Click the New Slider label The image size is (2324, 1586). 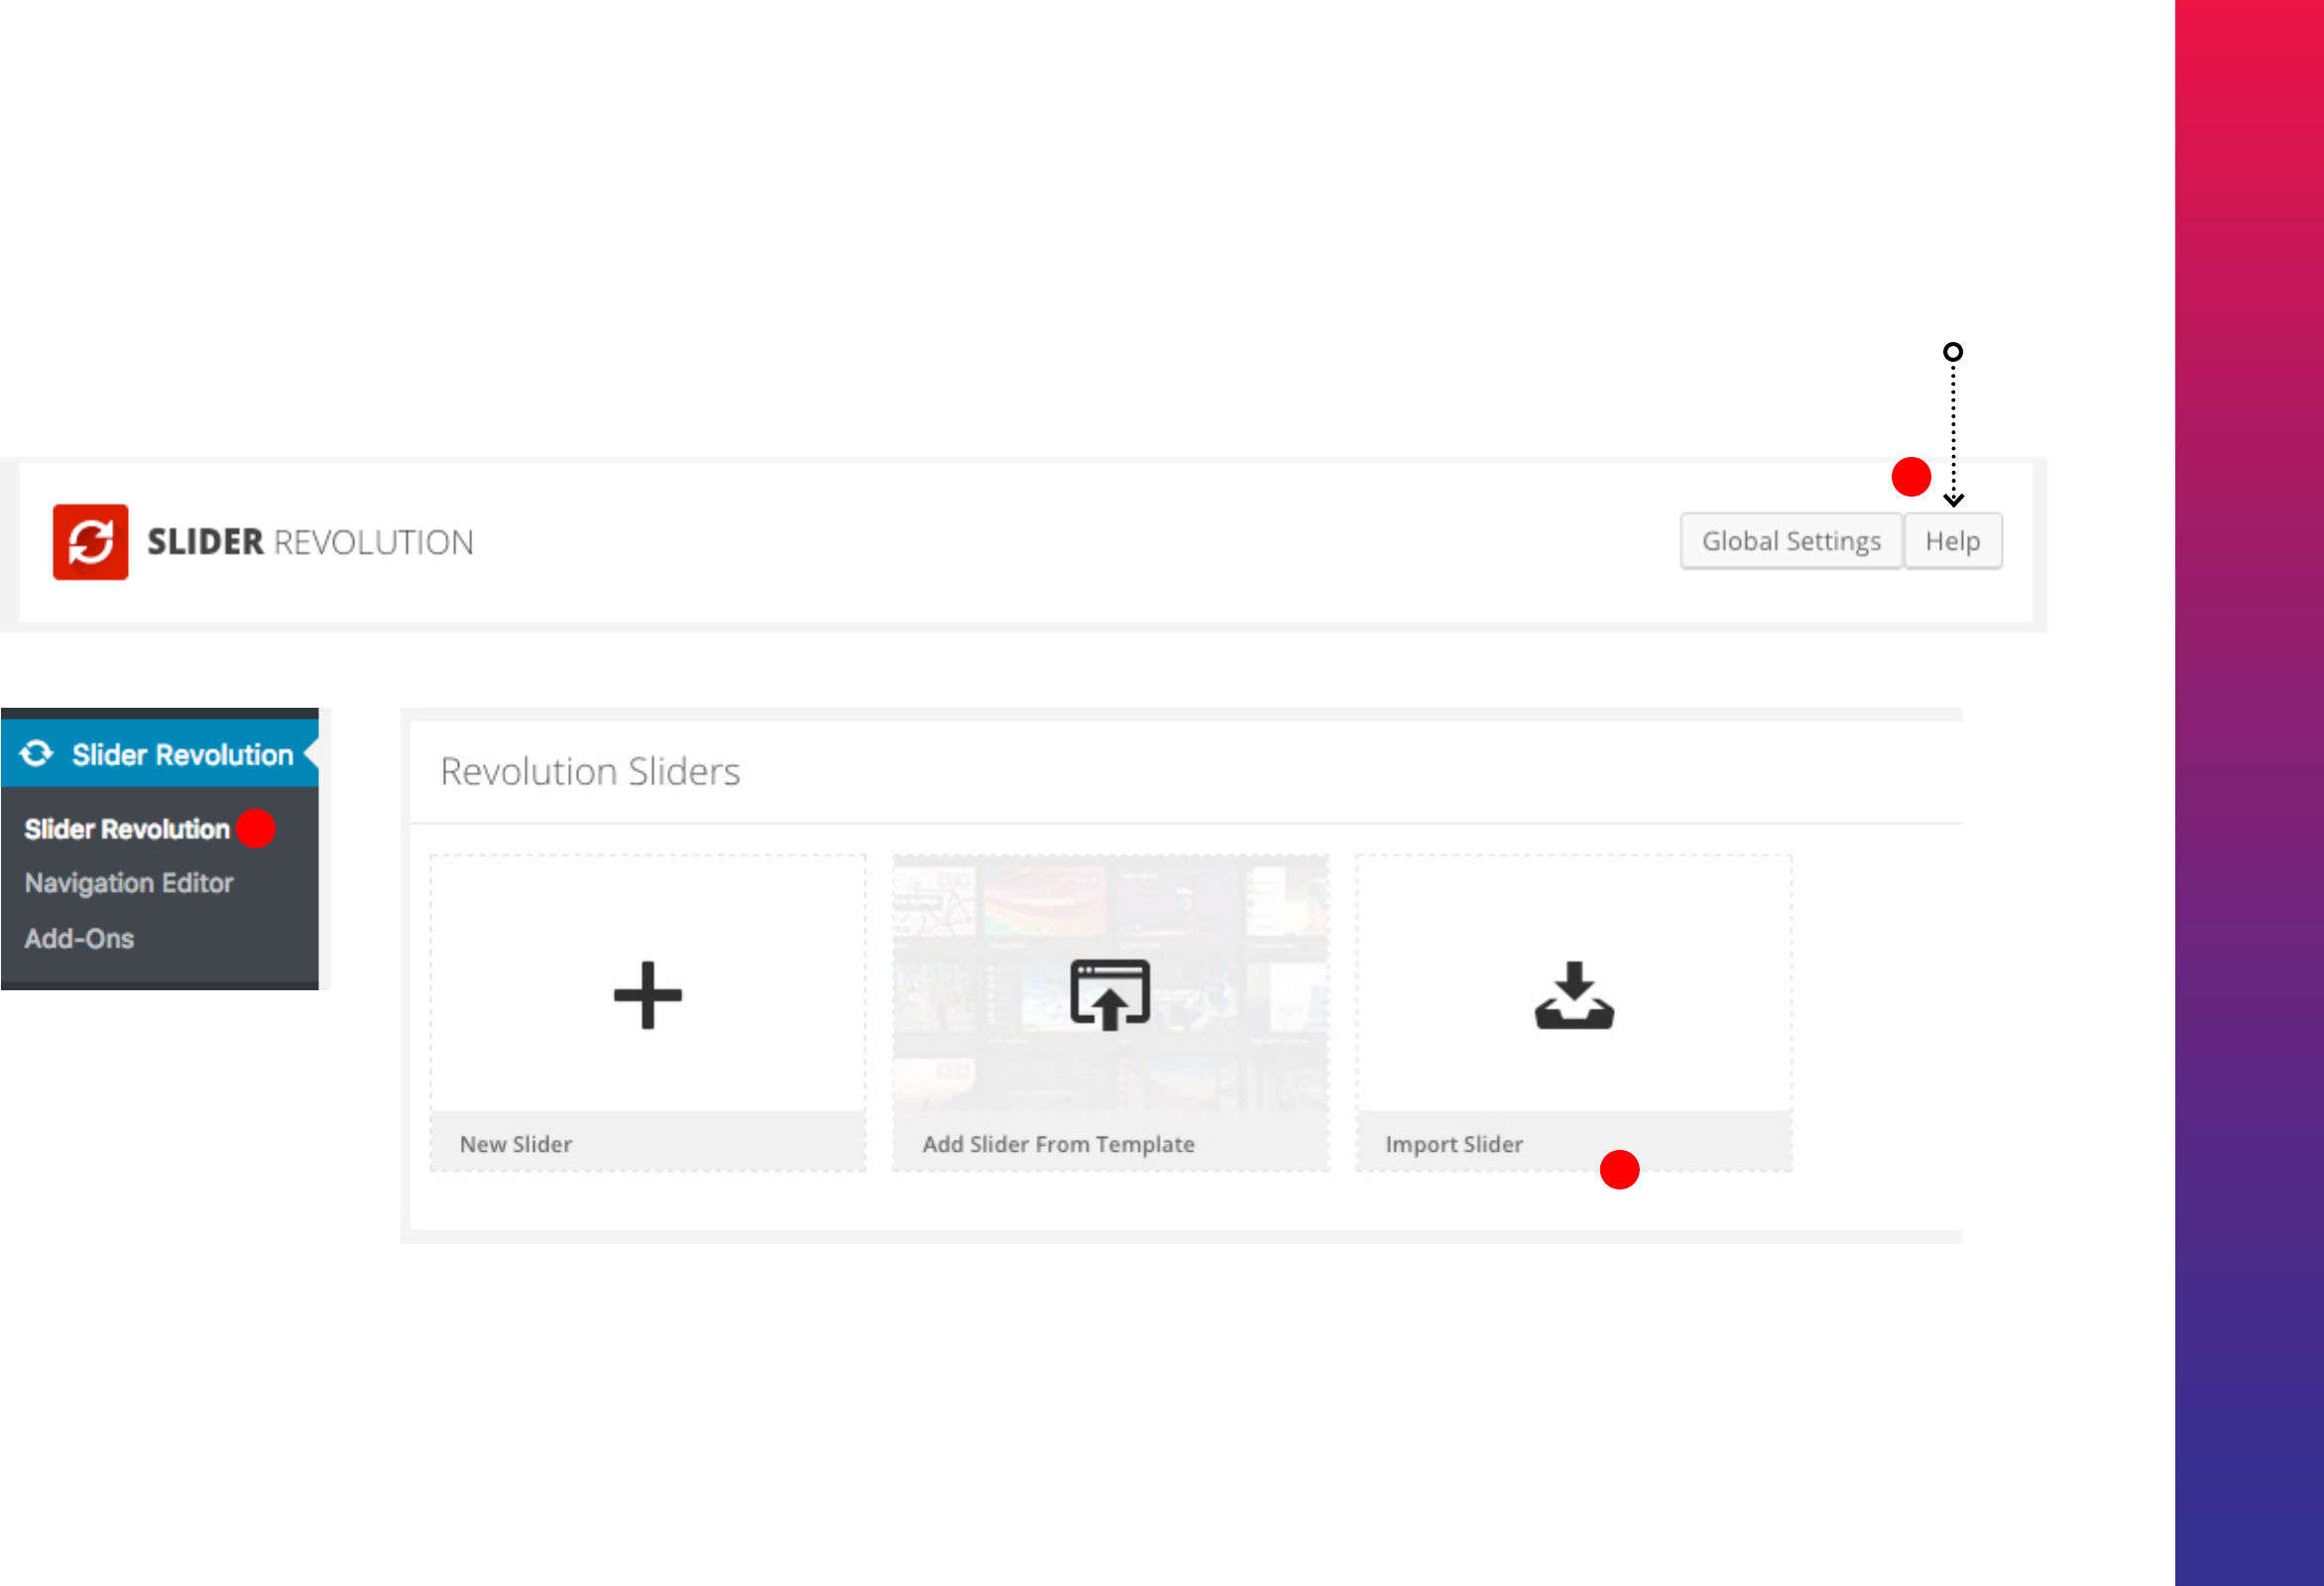coord(516,1144)
